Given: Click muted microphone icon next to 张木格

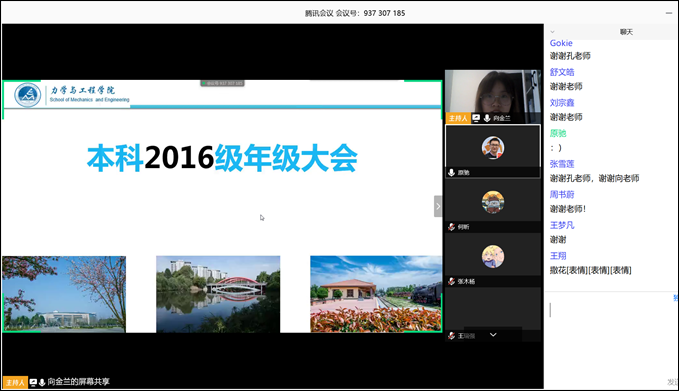Looking at the screenshot, I should click(x=451, y=281).
